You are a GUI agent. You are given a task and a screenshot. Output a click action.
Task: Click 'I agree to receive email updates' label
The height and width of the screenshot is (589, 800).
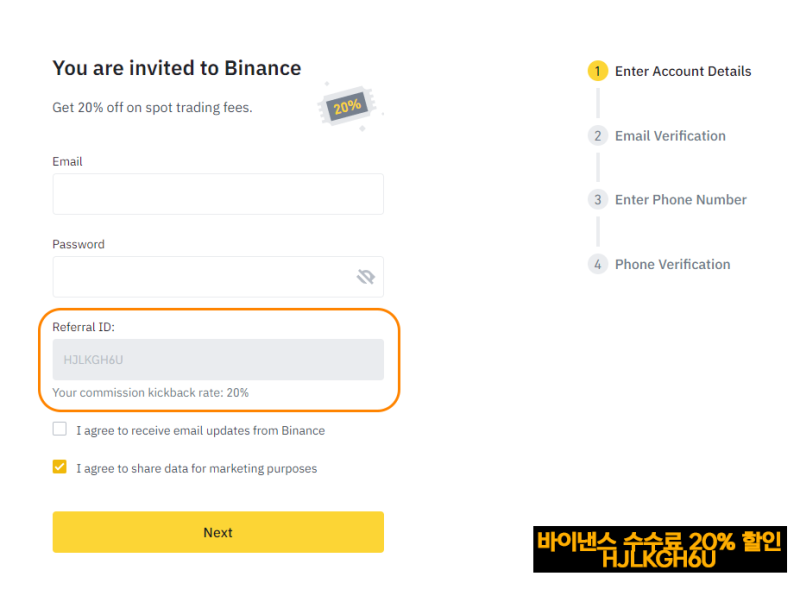[x=201, y=430]
